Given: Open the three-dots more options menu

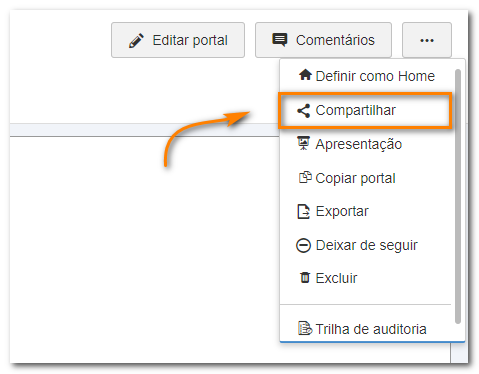Looking at the screenshot, I should click(x=427, y=40).
